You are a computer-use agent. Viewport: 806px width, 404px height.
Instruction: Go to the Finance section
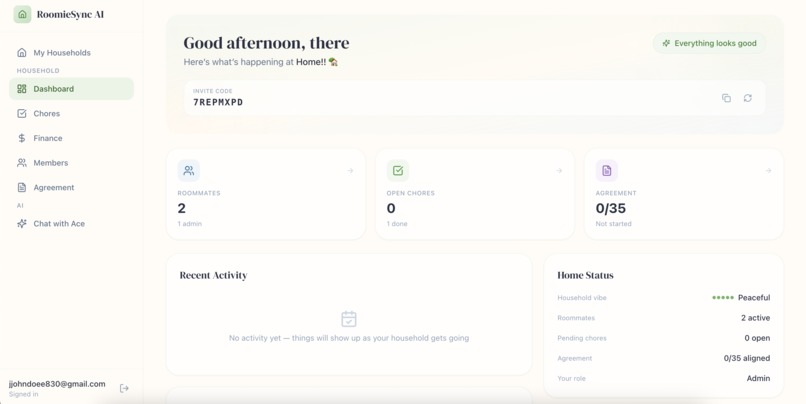tap(71, 138)
